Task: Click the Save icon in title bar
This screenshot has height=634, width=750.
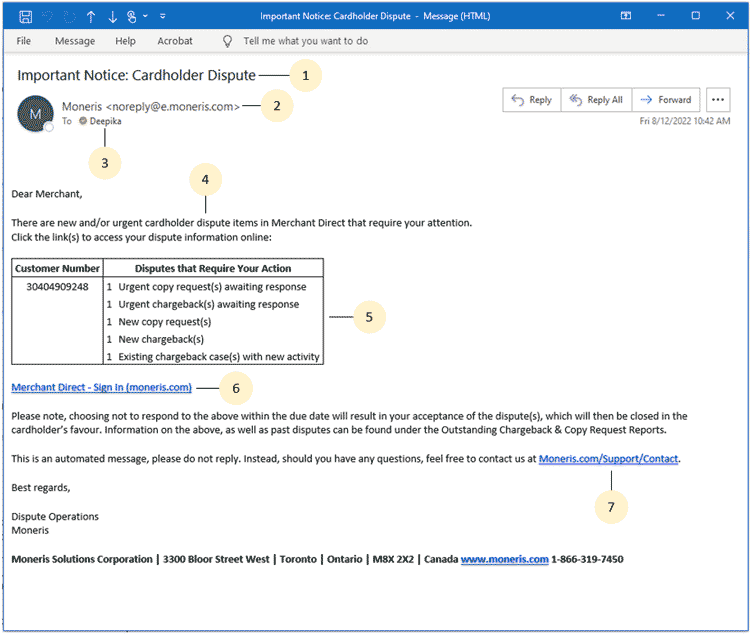Action: tap(25, 17)
